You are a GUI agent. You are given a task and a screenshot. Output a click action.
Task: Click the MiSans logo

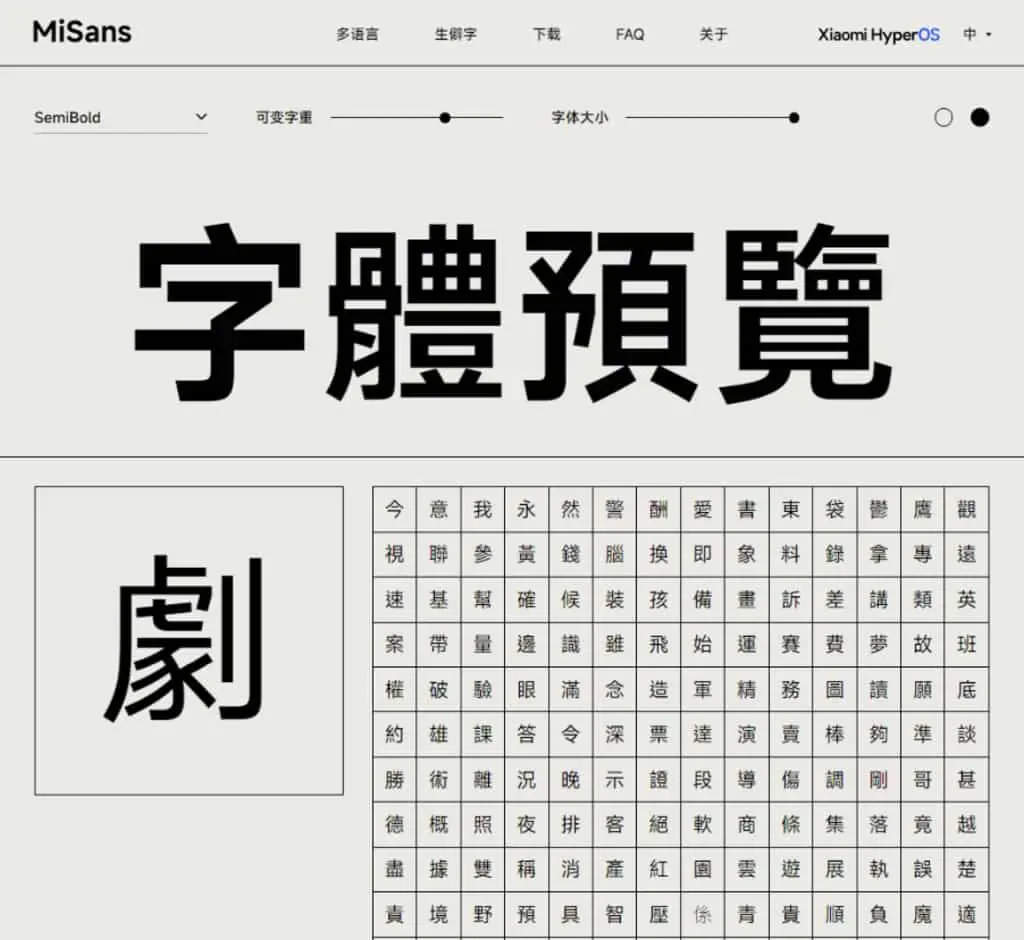point(82,32)
